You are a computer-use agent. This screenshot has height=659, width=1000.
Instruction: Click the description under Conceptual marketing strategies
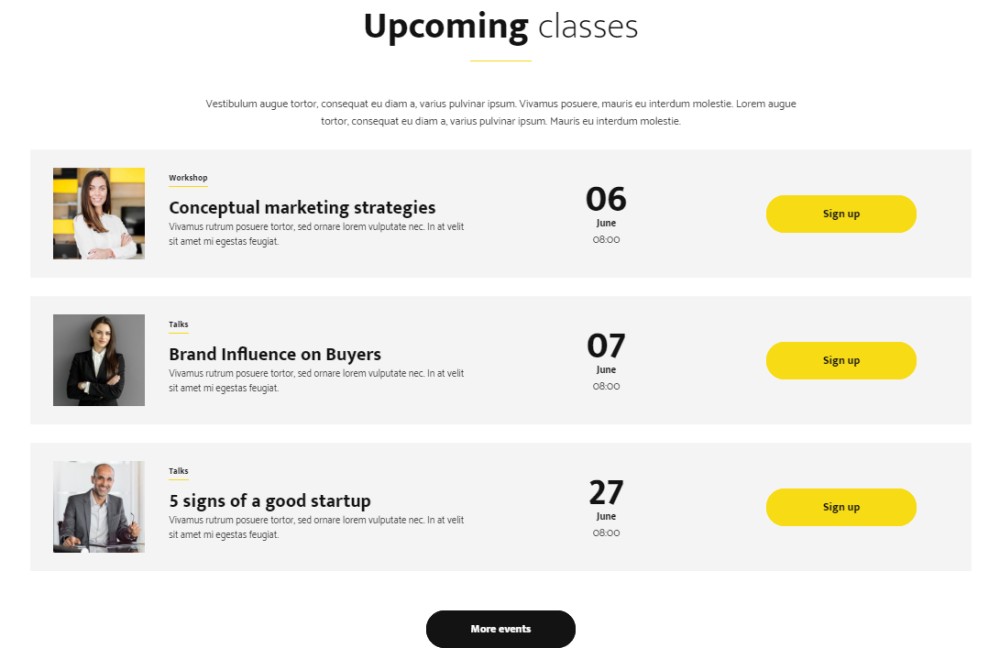[316, 234]
